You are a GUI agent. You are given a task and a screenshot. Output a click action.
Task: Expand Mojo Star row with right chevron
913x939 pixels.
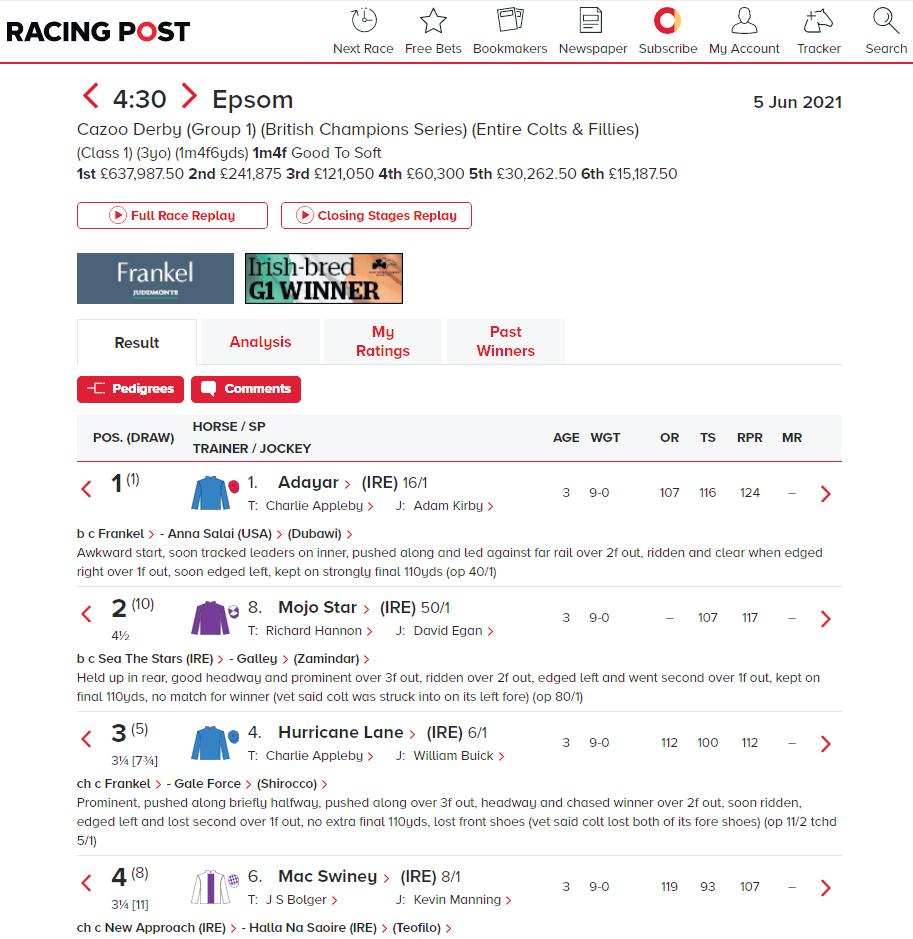click(826, 619)
